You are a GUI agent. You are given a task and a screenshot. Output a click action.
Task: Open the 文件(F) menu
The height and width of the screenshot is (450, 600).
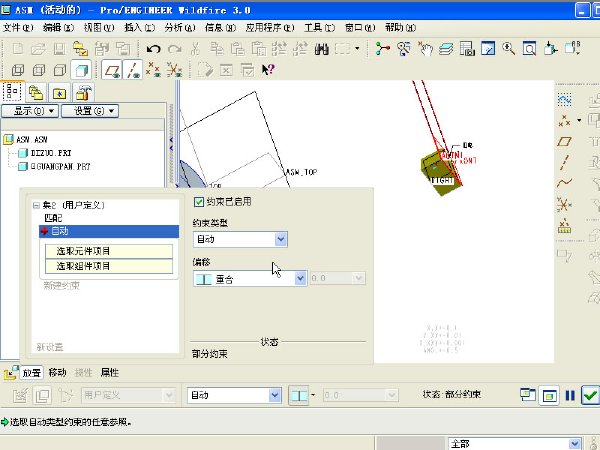(18, 28)
